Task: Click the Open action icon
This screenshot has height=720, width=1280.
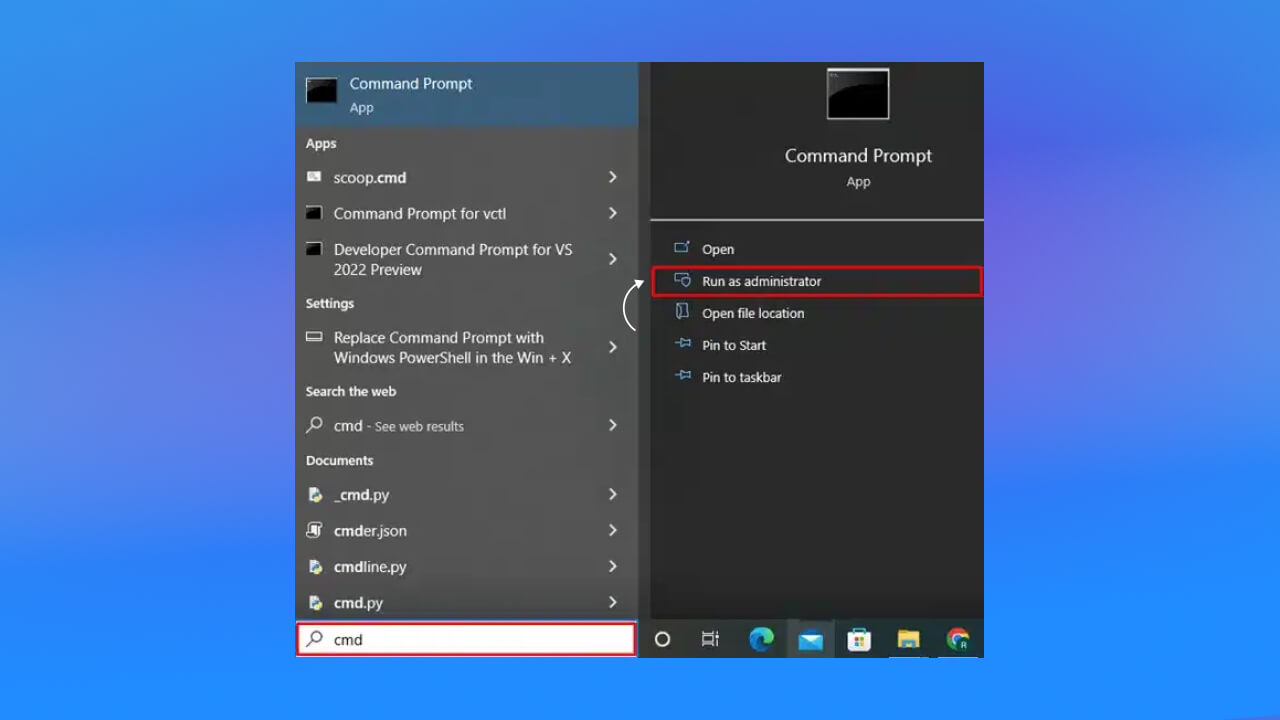Action: click(x=682, y=248)
